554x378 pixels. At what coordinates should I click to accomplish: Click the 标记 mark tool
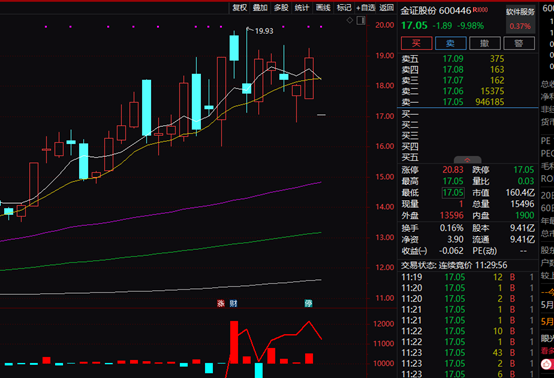coord(343,7)
